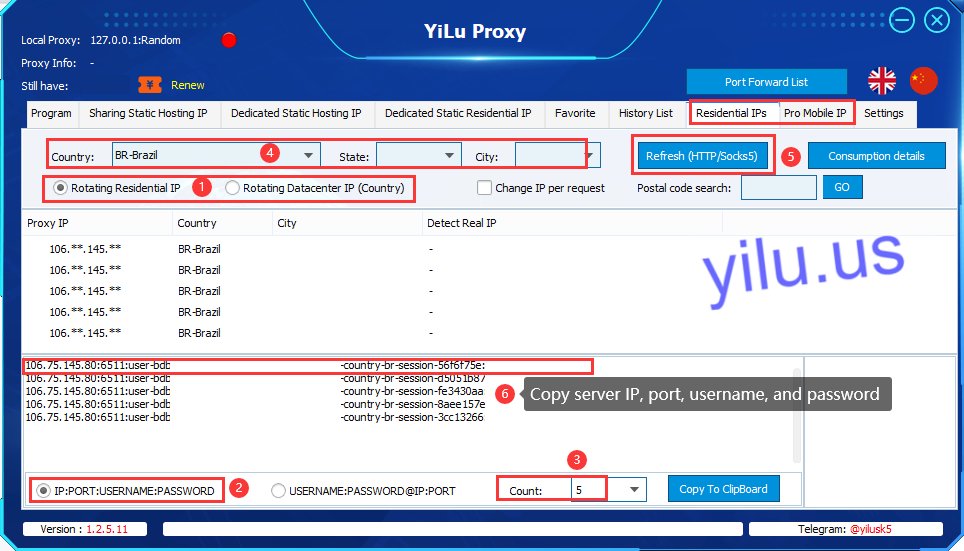Select the Residential IPs tab

click(731, 114)
